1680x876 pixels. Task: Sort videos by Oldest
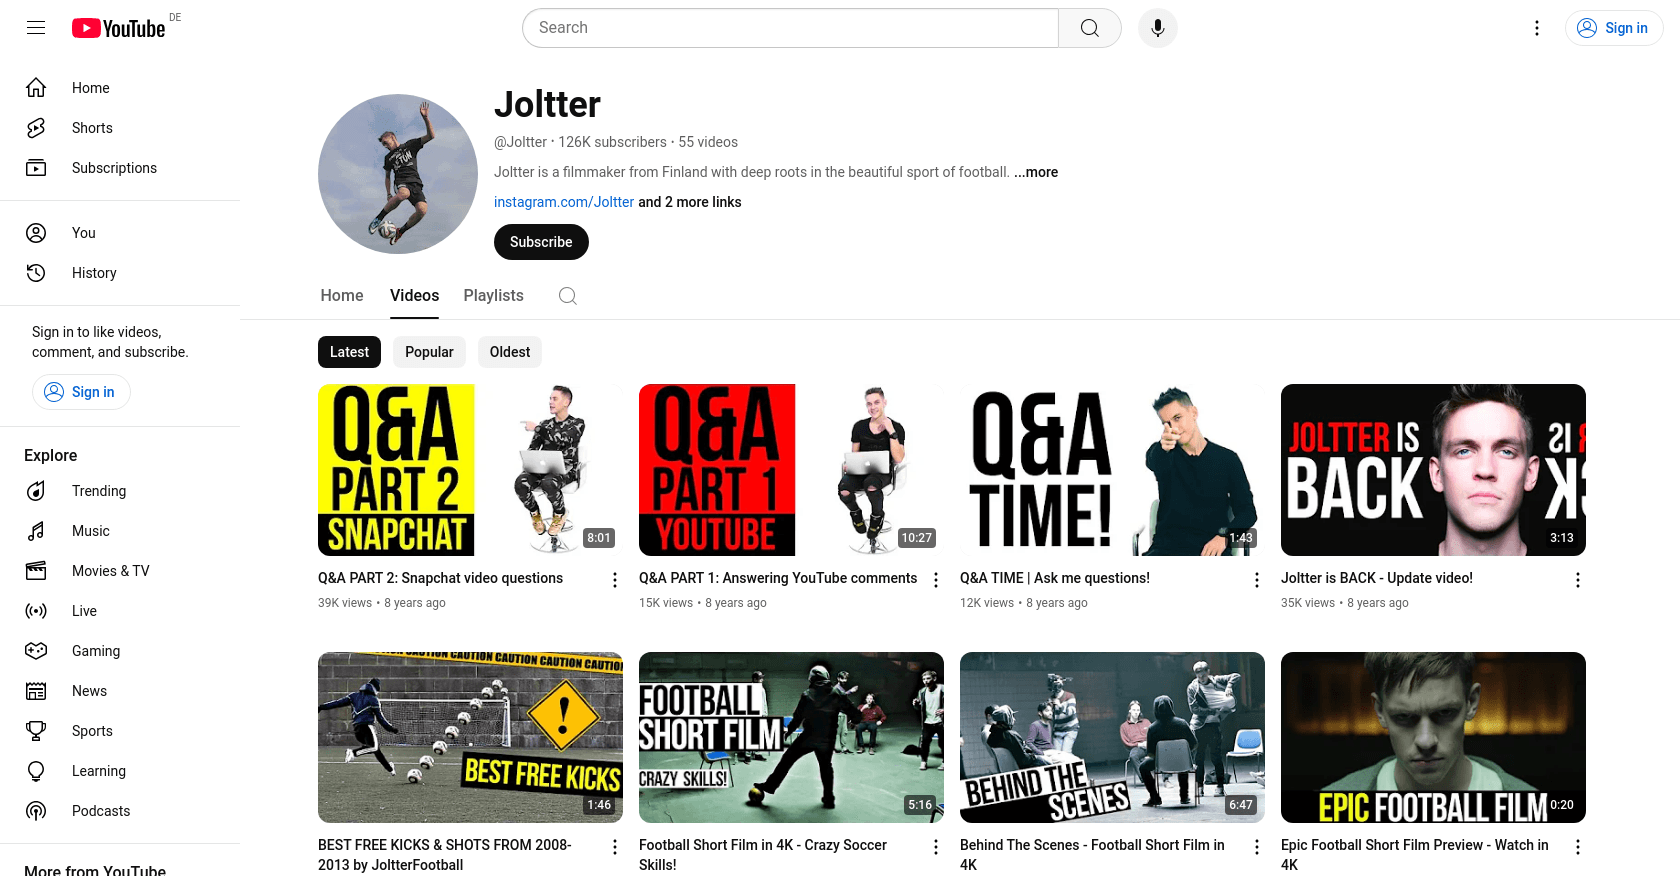click(x=510, y=352)
